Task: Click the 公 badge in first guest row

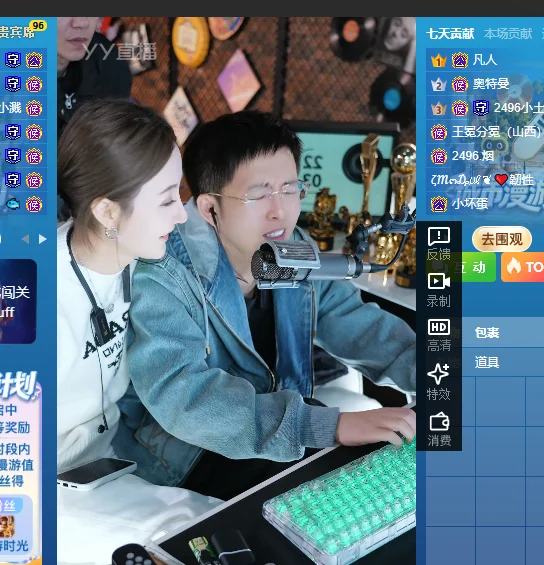Action: (x=34, y=60)
